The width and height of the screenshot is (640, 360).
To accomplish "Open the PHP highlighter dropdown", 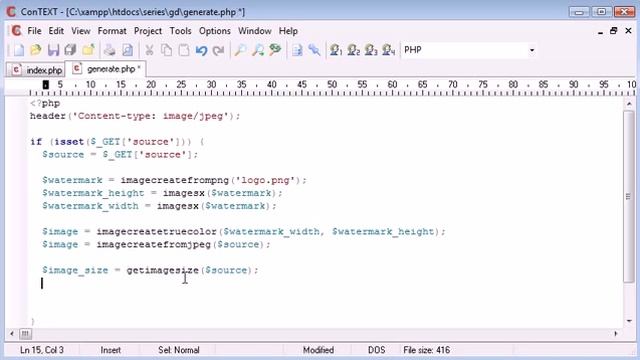I will tap(531, 50).
